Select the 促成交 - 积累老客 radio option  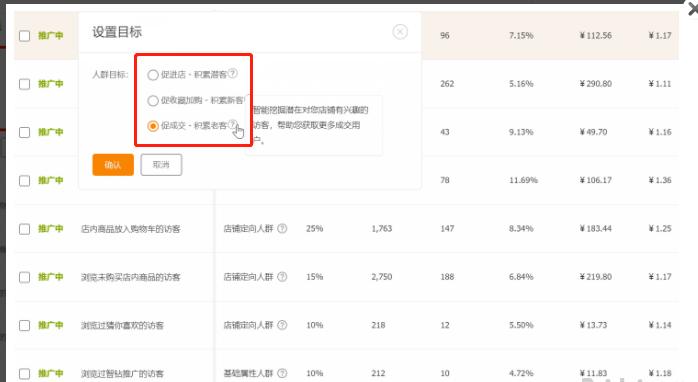[153, 126]
